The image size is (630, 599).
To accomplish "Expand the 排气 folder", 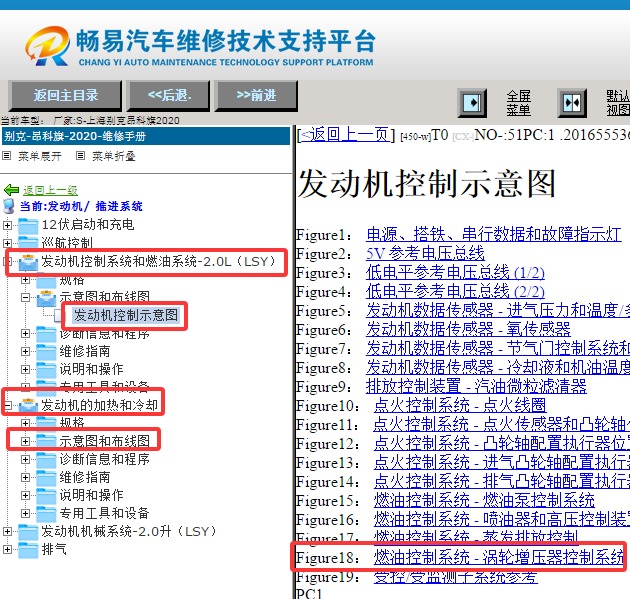I will click(x=7, y=549).
